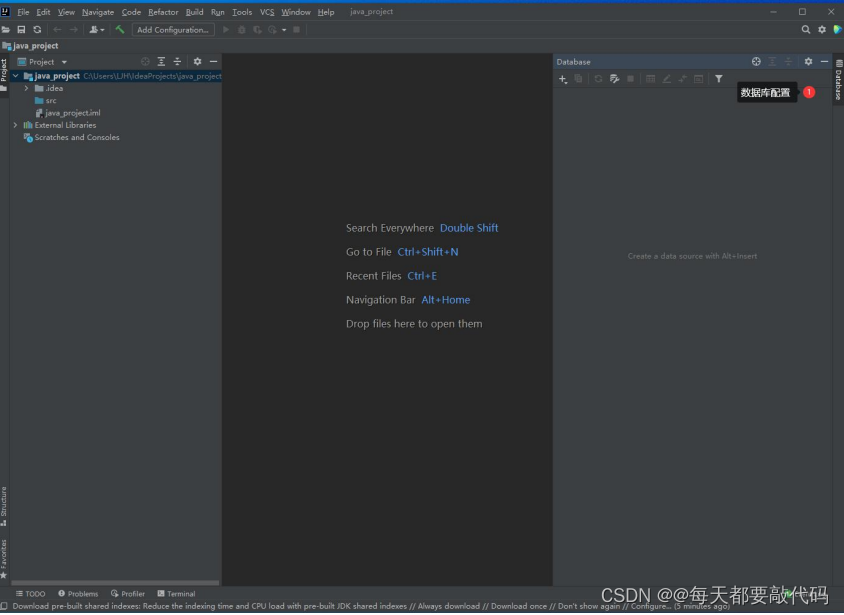
Task: Click the Add Configuration button
Action: coord(172,29)
